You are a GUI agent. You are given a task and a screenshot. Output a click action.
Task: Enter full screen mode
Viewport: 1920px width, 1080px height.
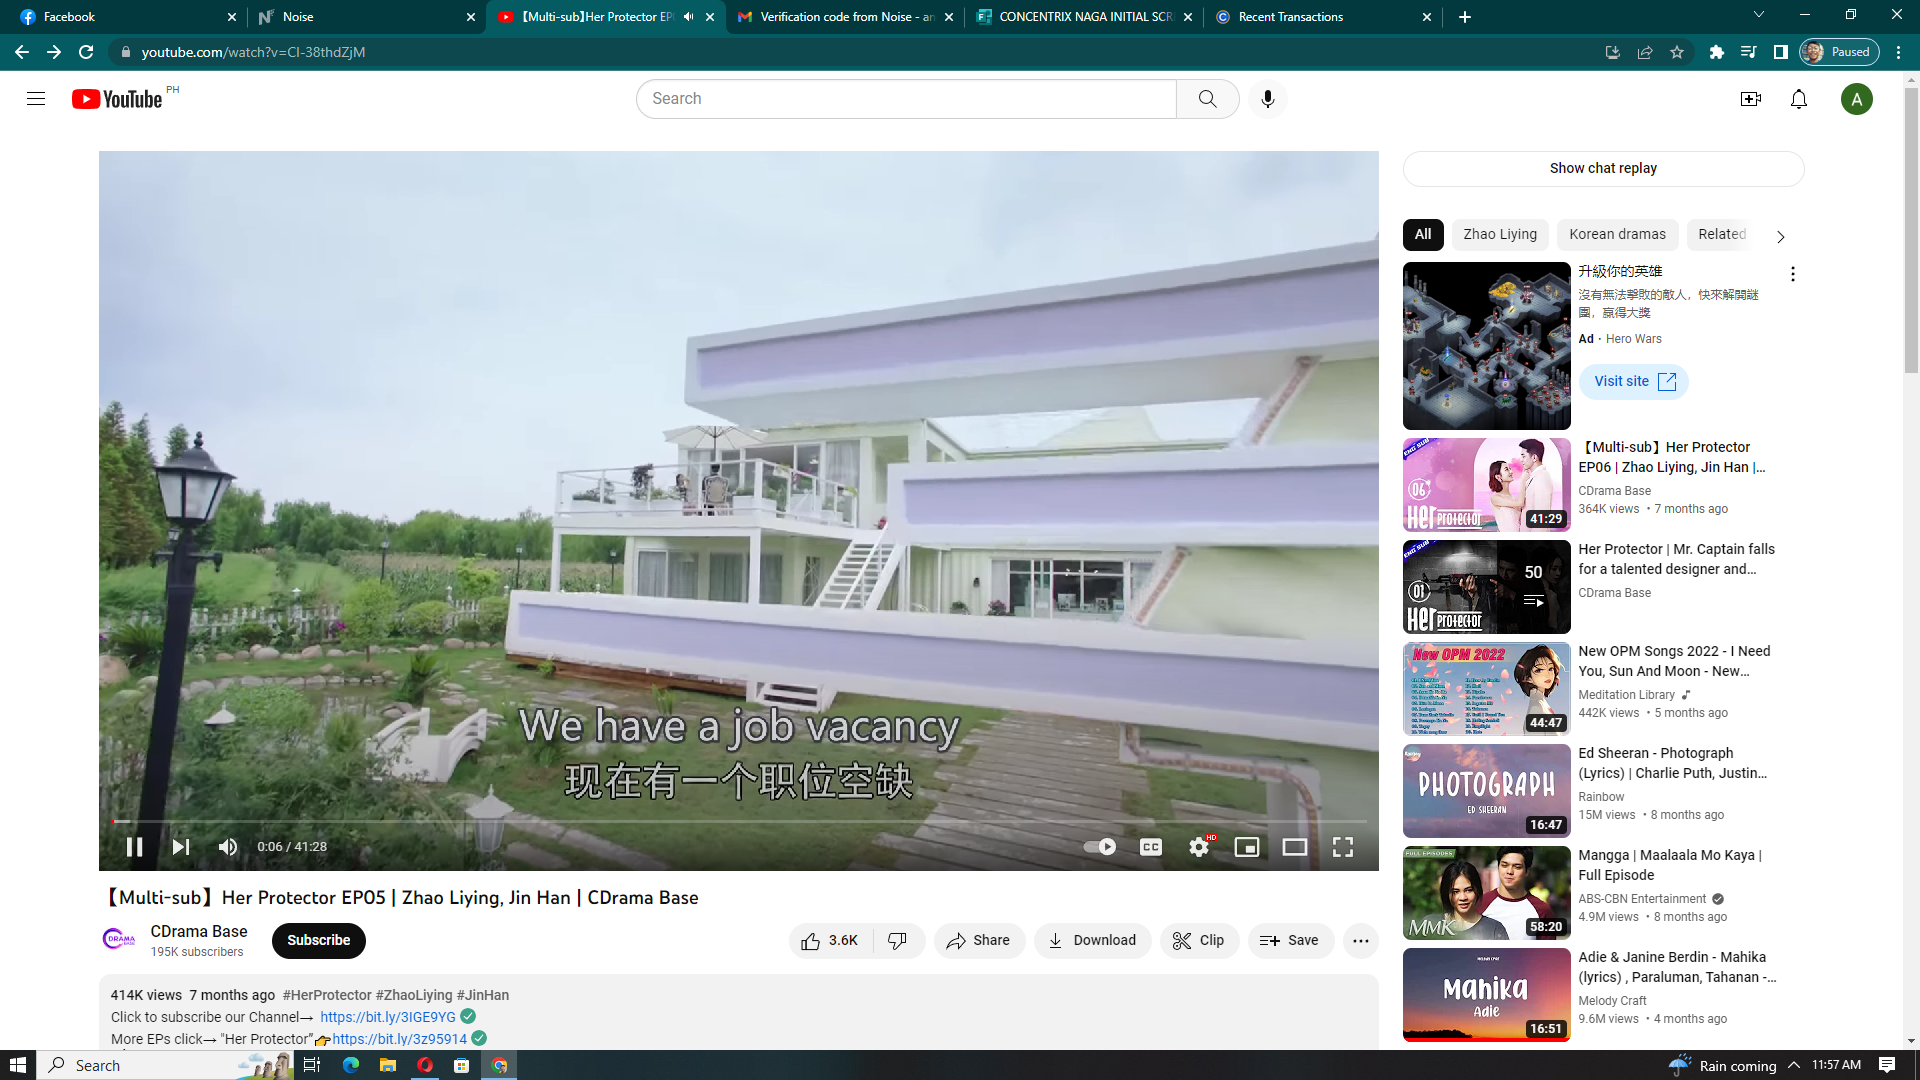tap(1343, 847)
